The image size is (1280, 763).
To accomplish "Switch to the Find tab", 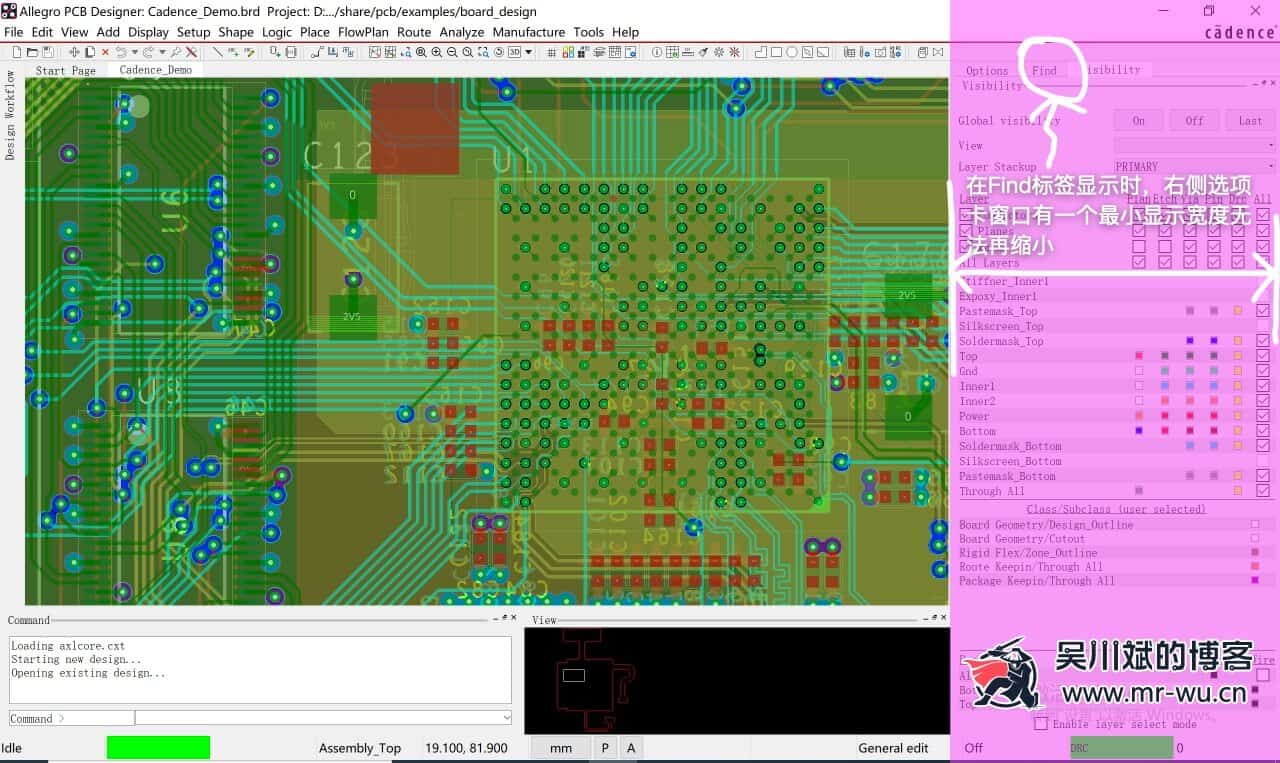I will tap(1044, 70).
